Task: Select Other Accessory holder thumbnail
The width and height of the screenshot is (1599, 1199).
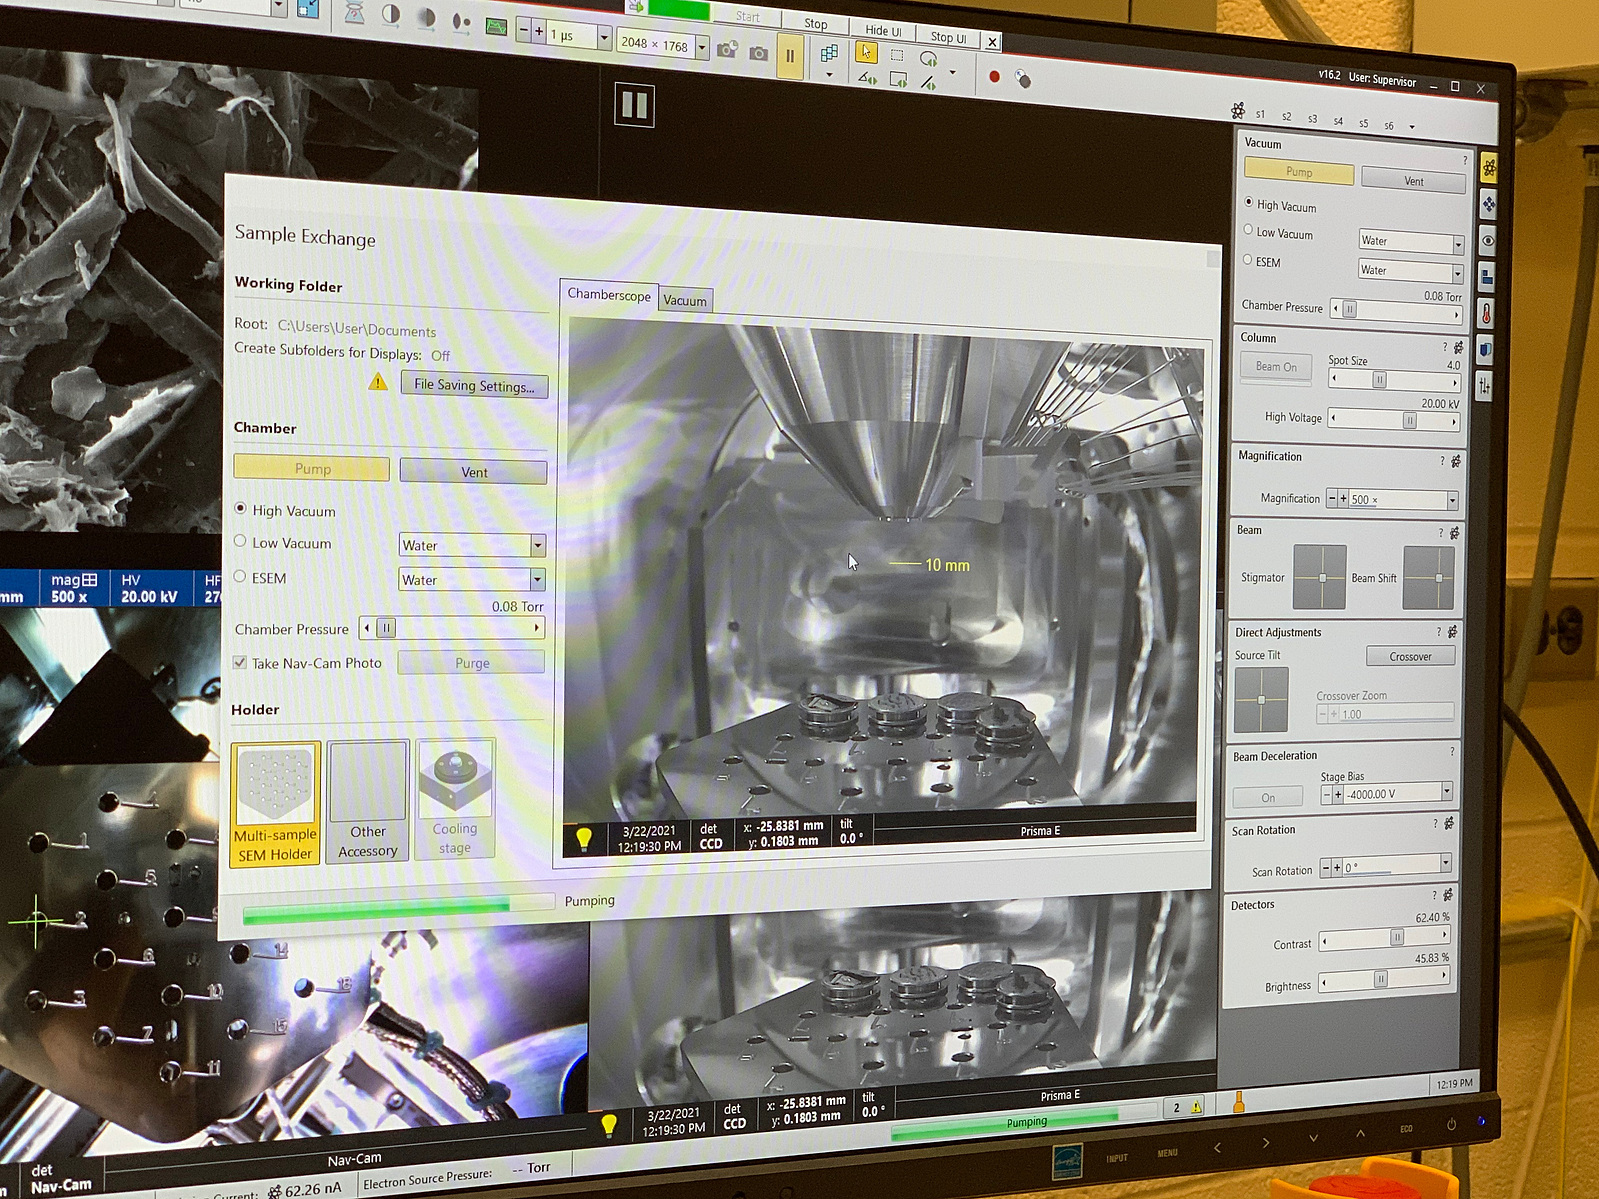Action: click(x=368, y=801)
